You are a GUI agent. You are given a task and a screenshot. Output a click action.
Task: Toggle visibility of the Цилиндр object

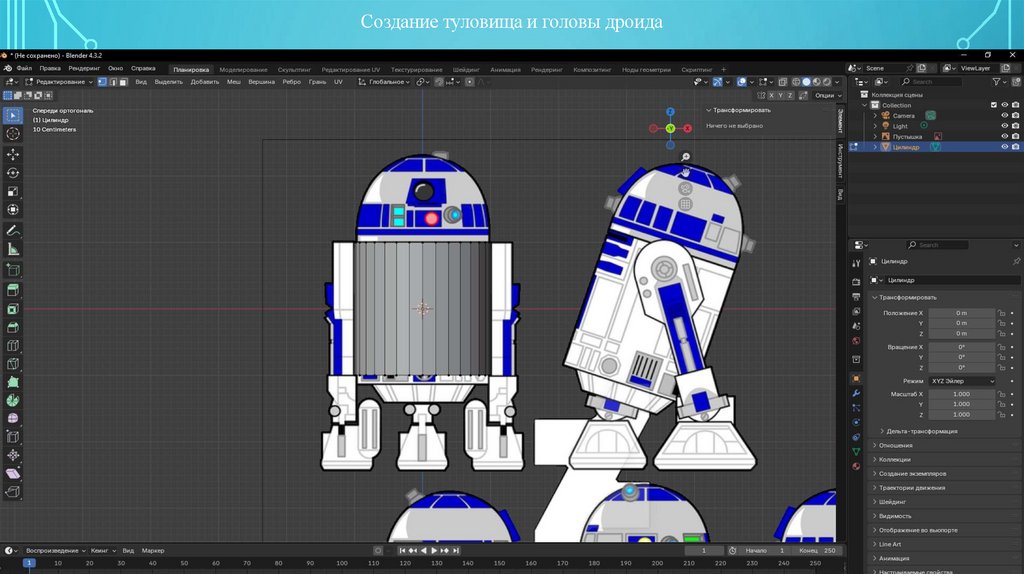pos(1004,147)
